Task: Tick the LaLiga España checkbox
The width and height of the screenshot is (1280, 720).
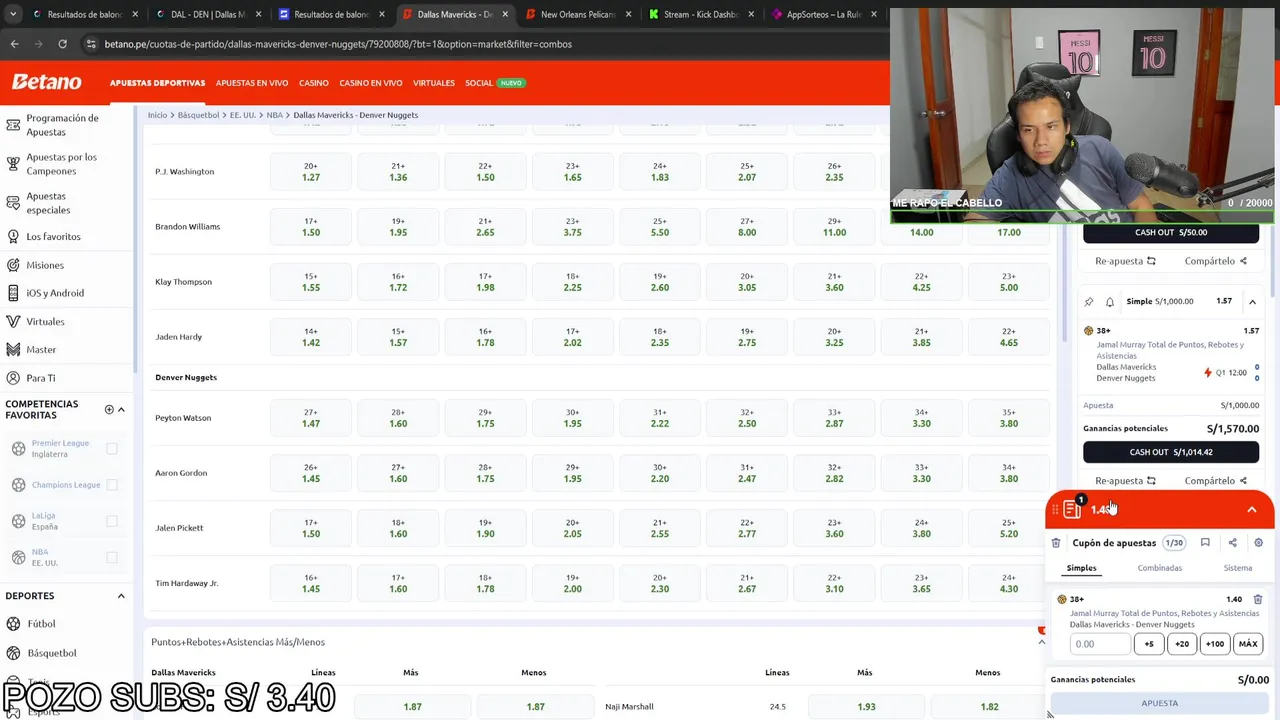Action: (112, 521)
